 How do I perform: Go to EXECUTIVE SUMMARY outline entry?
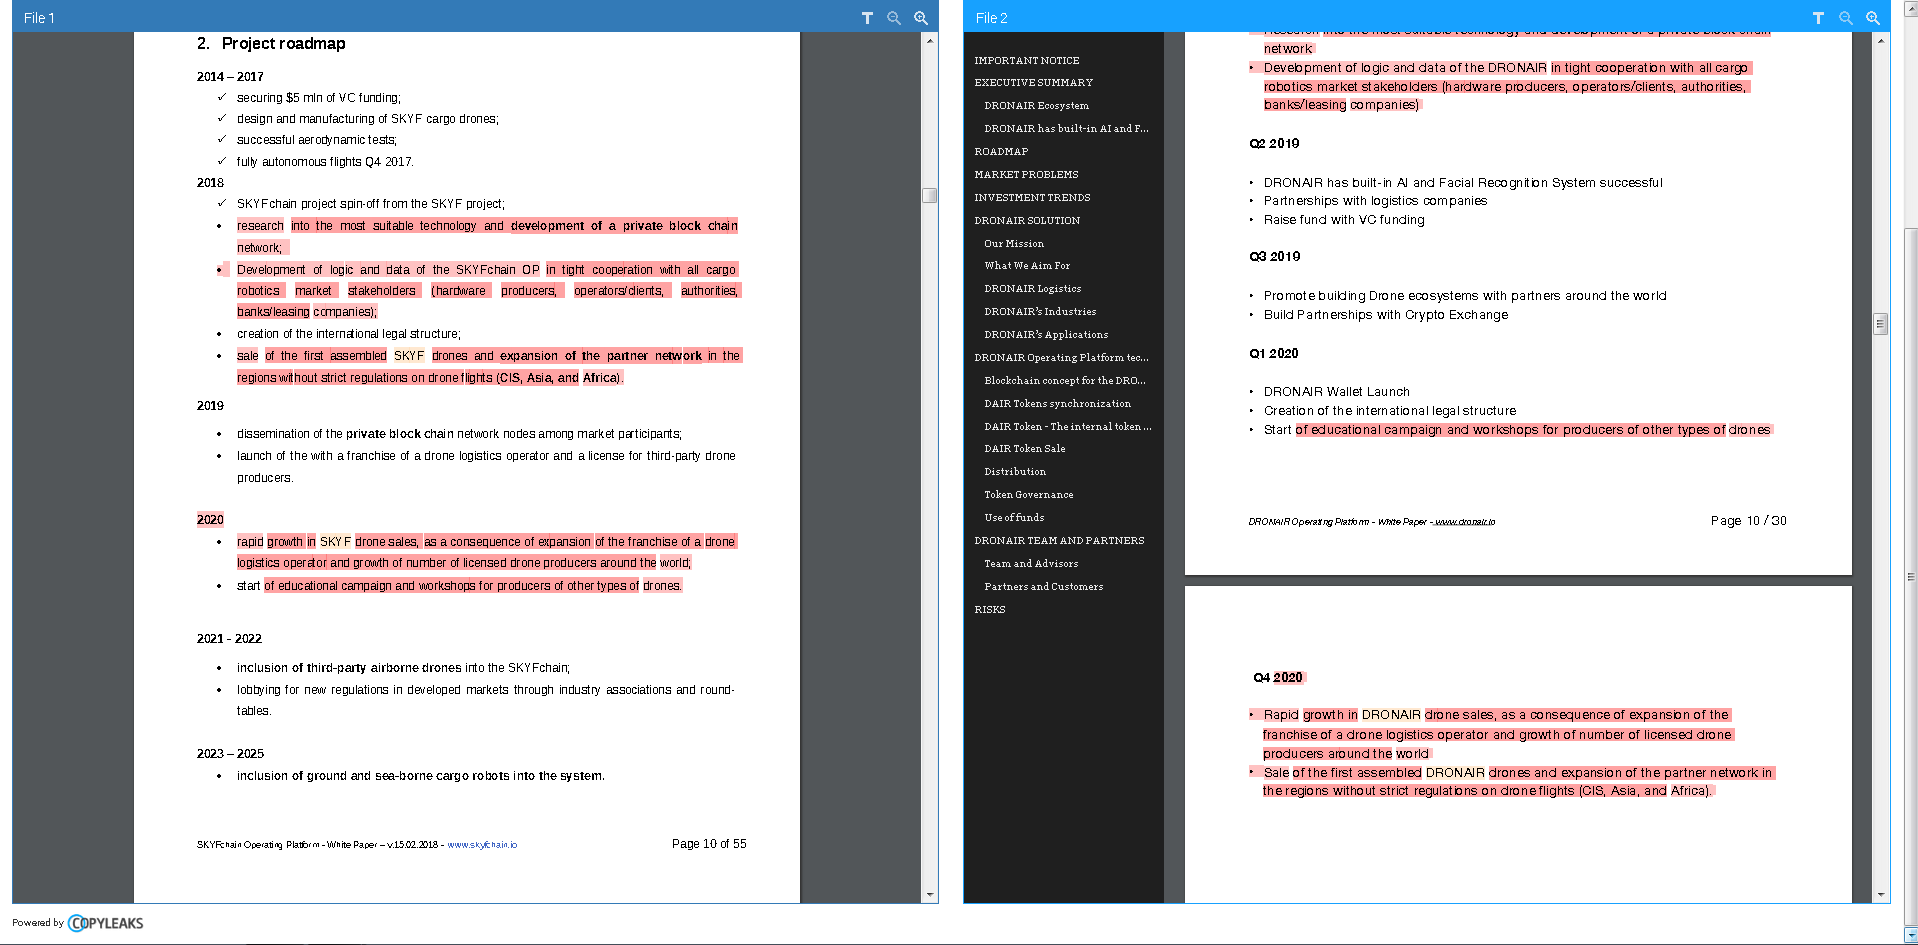click(x=1034, y=82)
